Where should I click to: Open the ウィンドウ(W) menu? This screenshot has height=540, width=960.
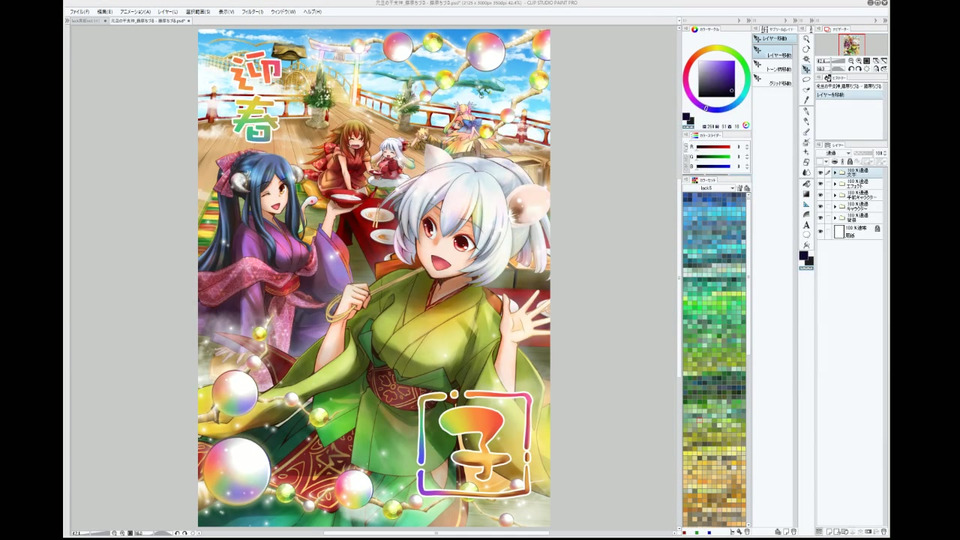(x=283, y=12)
